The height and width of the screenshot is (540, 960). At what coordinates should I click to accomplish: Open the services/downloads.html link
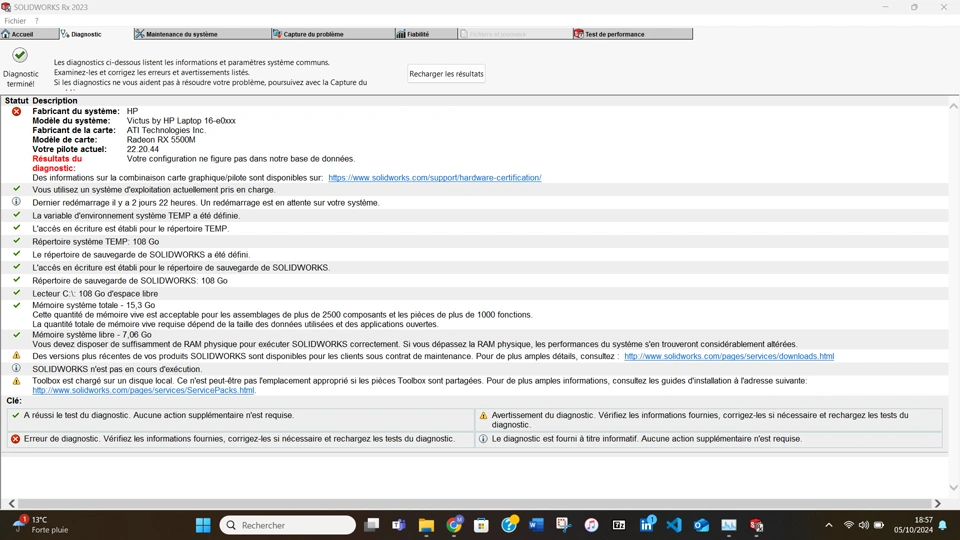729,356
